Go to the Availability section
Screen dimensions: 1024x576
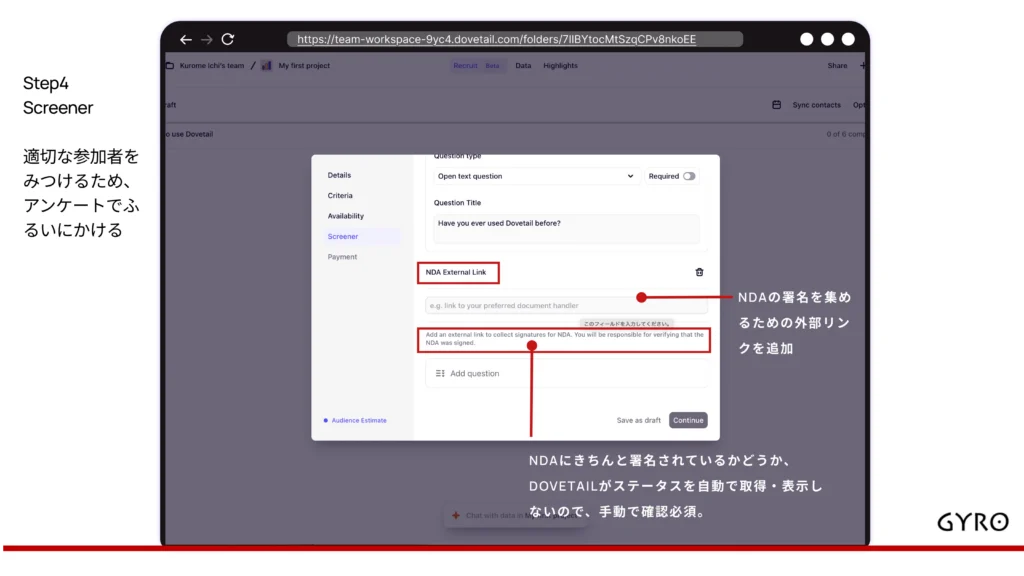[x=346, y=216]
